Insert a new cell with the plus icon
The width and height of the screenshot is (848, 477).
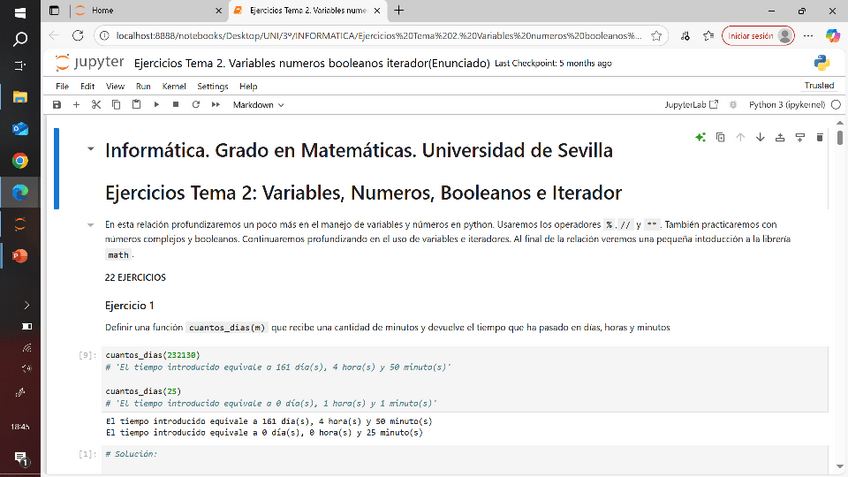click(x=76, y=104)
